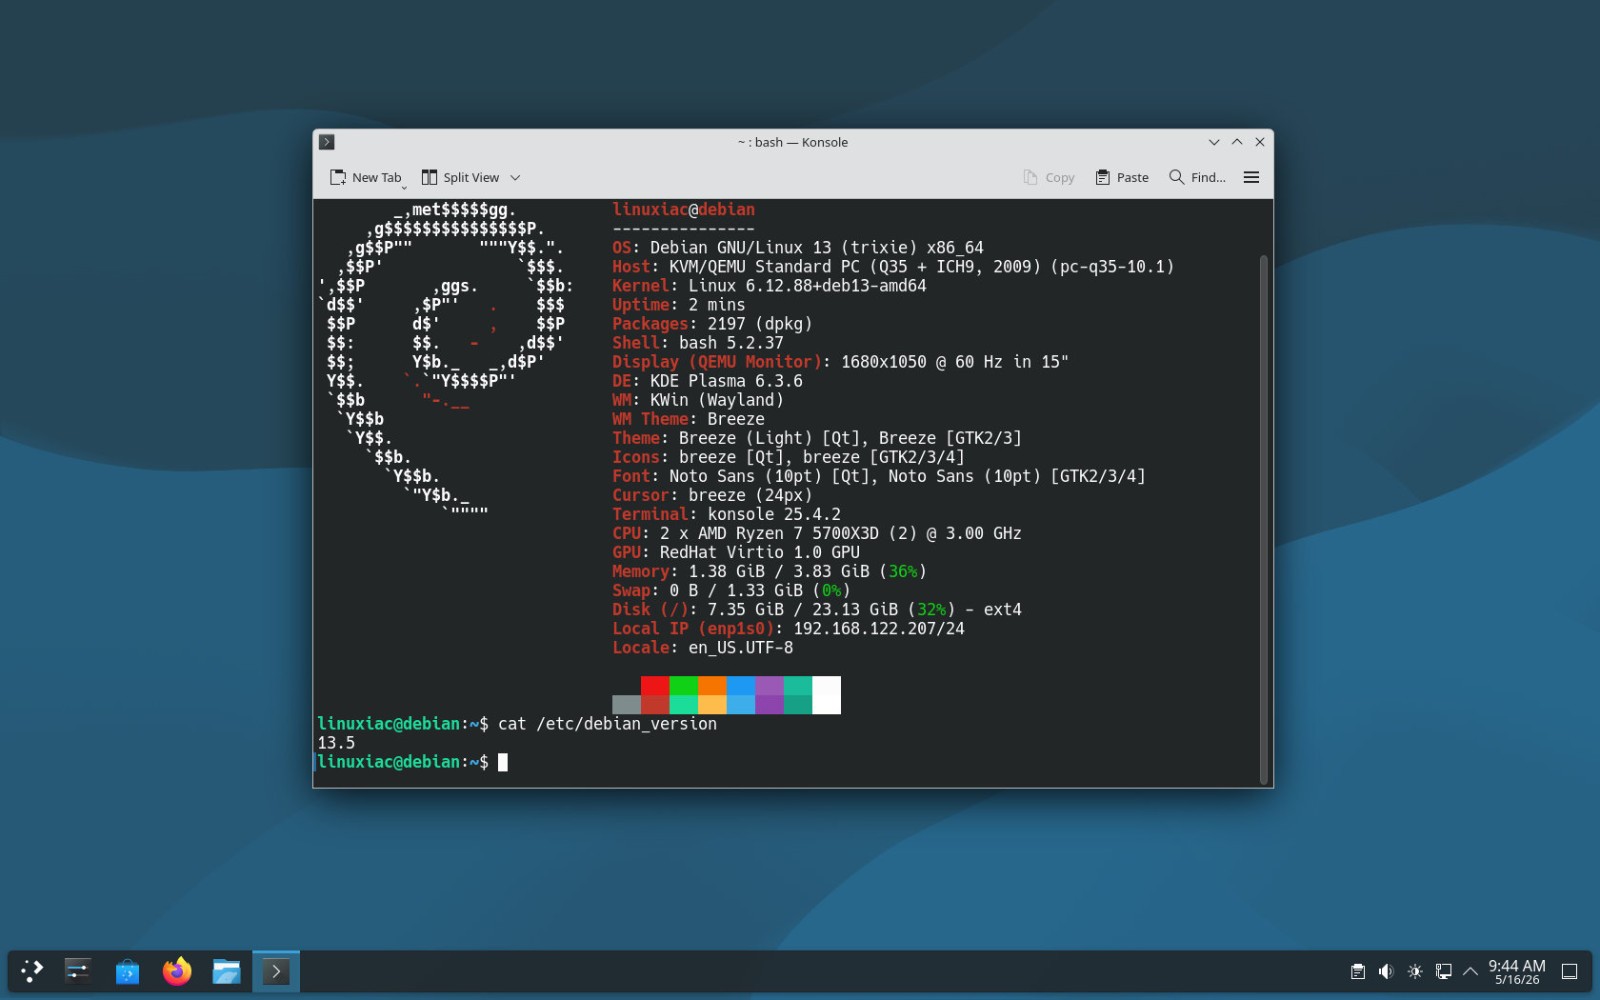Expand hidden system tray icons arrow
This screenshot has width=1600, height=1000.
[x=1470, y=971]
